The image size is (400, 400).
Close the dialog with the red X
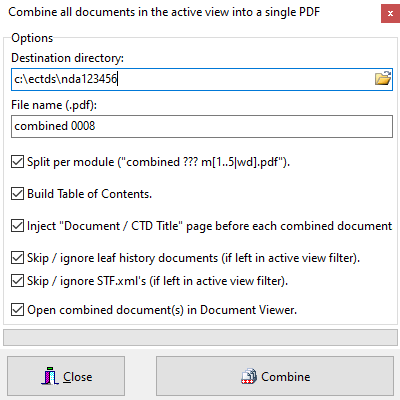(x=390, y=13)
